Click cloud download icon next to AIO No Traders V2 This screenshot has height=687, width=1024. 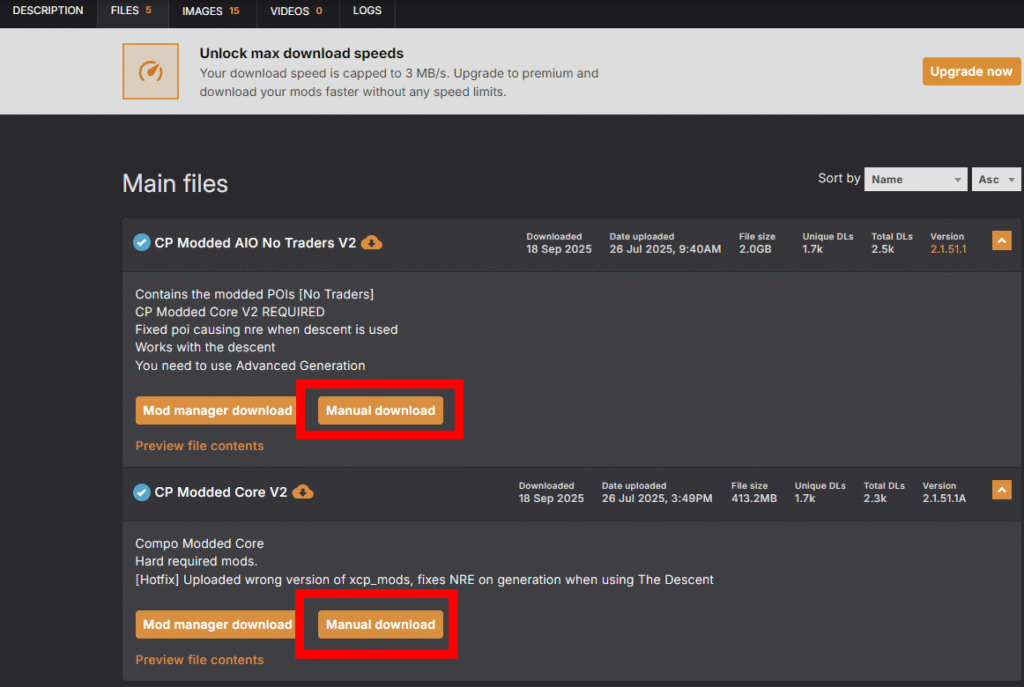371,243
